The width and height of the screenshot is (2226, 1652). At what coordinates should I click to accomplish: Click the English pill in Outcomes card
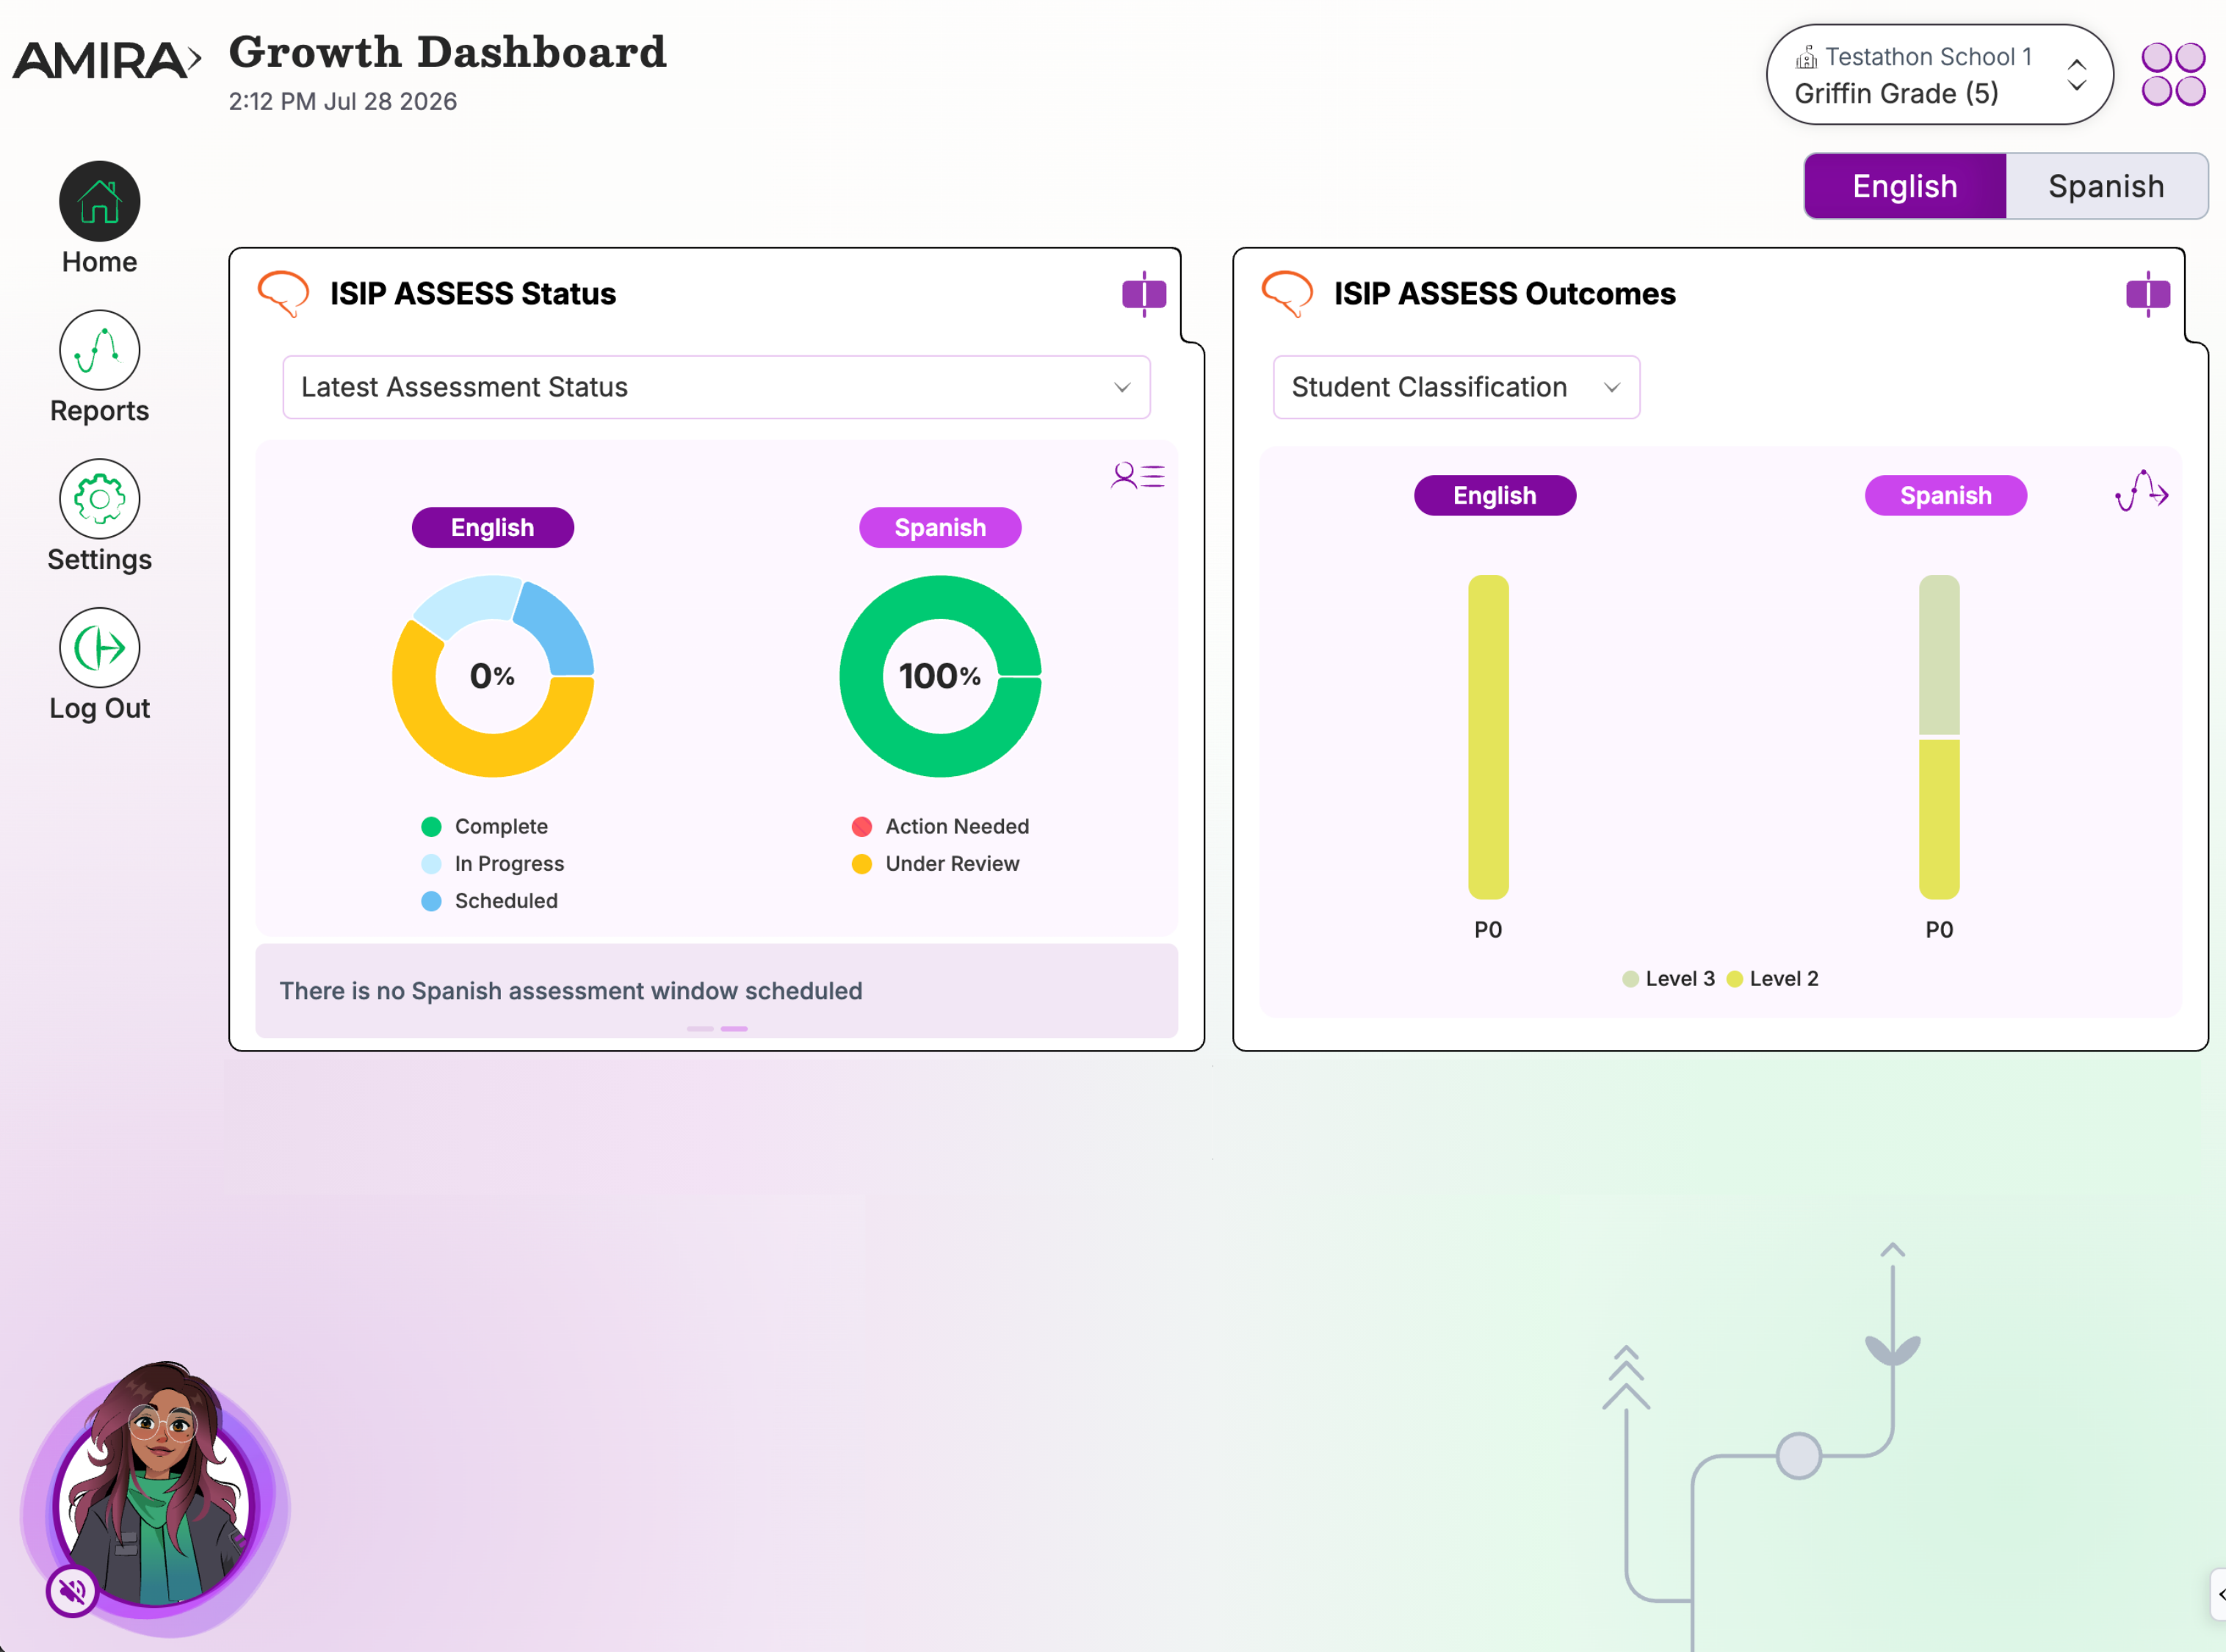click(x=1494, y=495)
